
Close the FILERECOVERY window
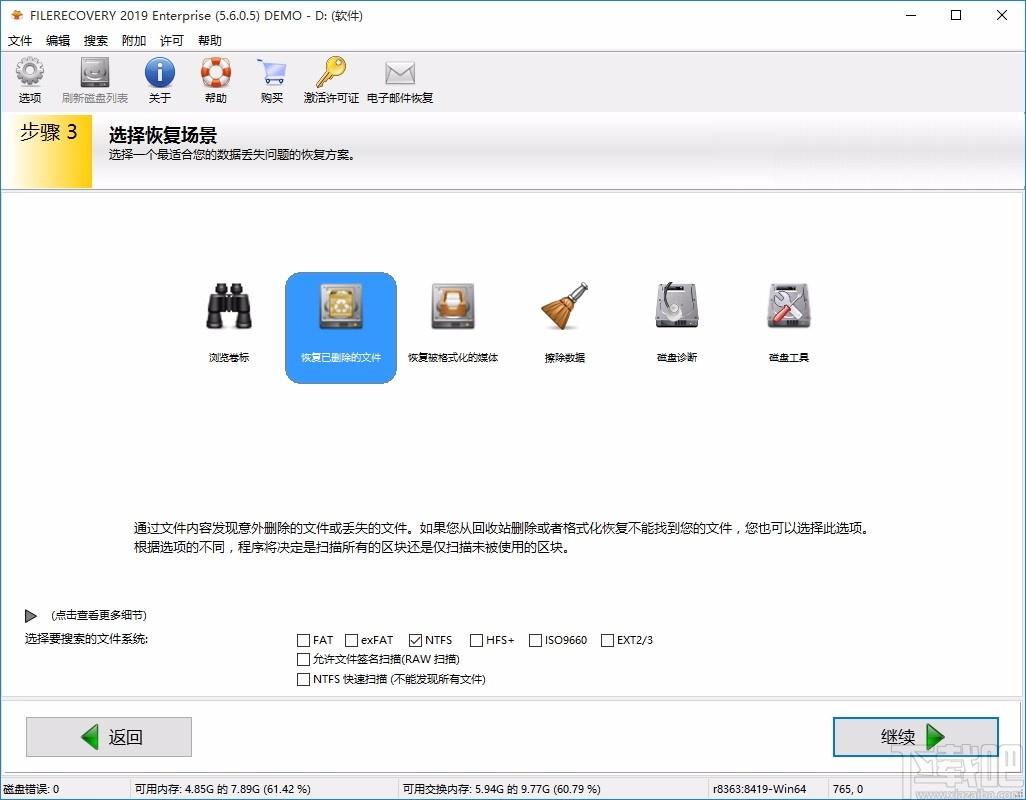[x=1002, y=15]
